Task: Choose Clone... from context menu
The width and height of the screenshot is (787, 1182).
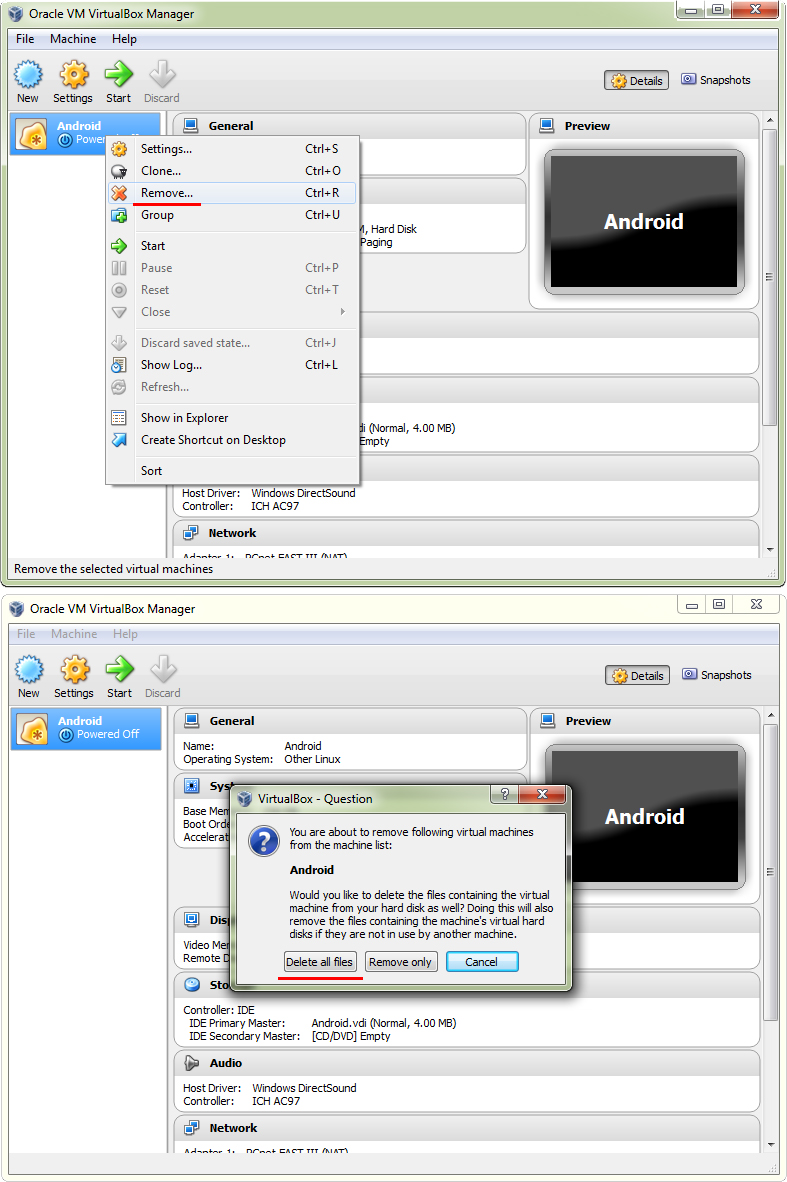Action: (x=232, y=171)
